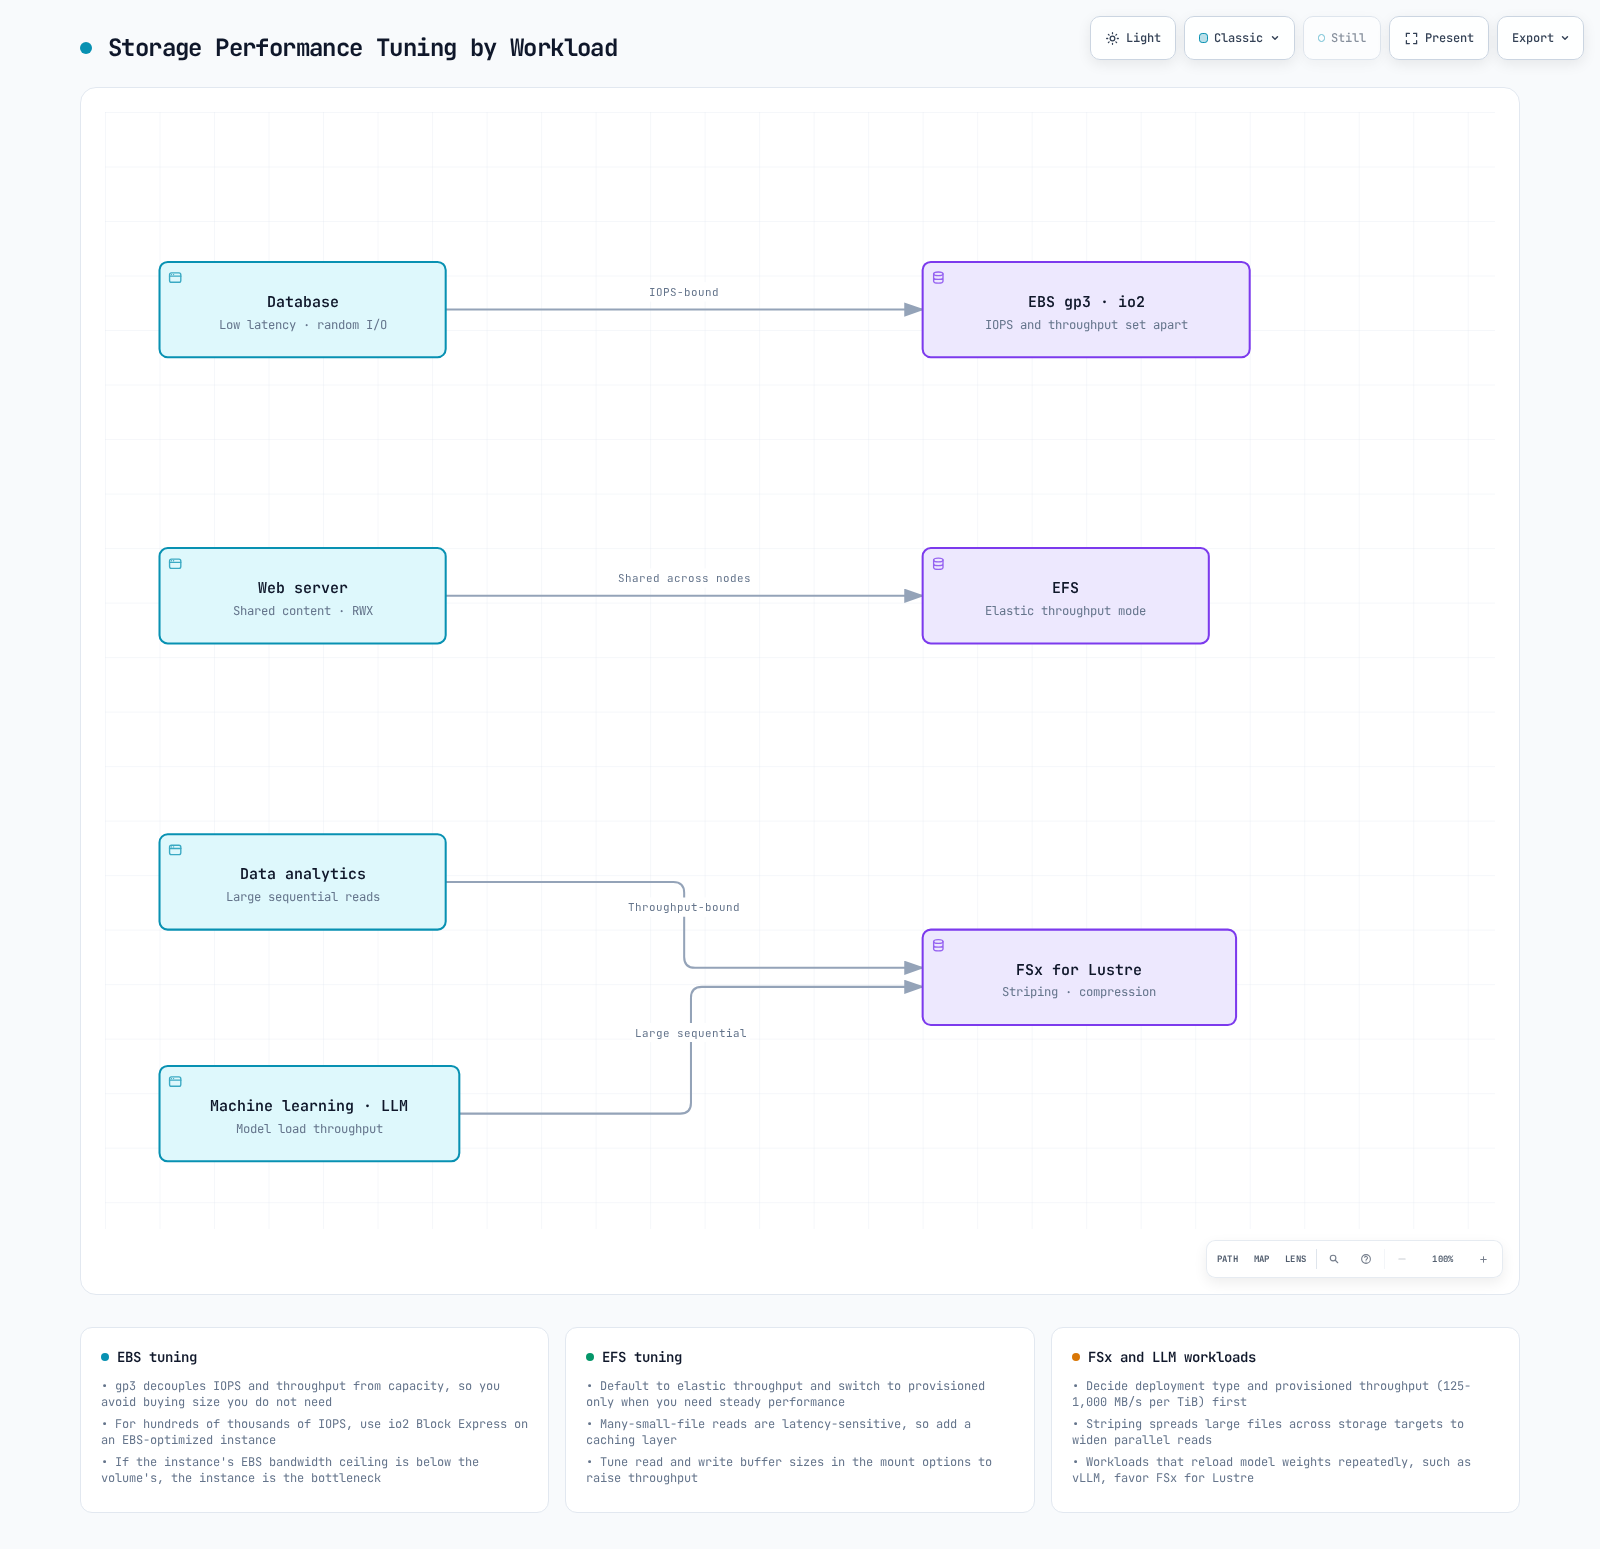Screen dimensions: 1600x1549
Task: Click the IOPS-bound edge label
Action: 684,292
